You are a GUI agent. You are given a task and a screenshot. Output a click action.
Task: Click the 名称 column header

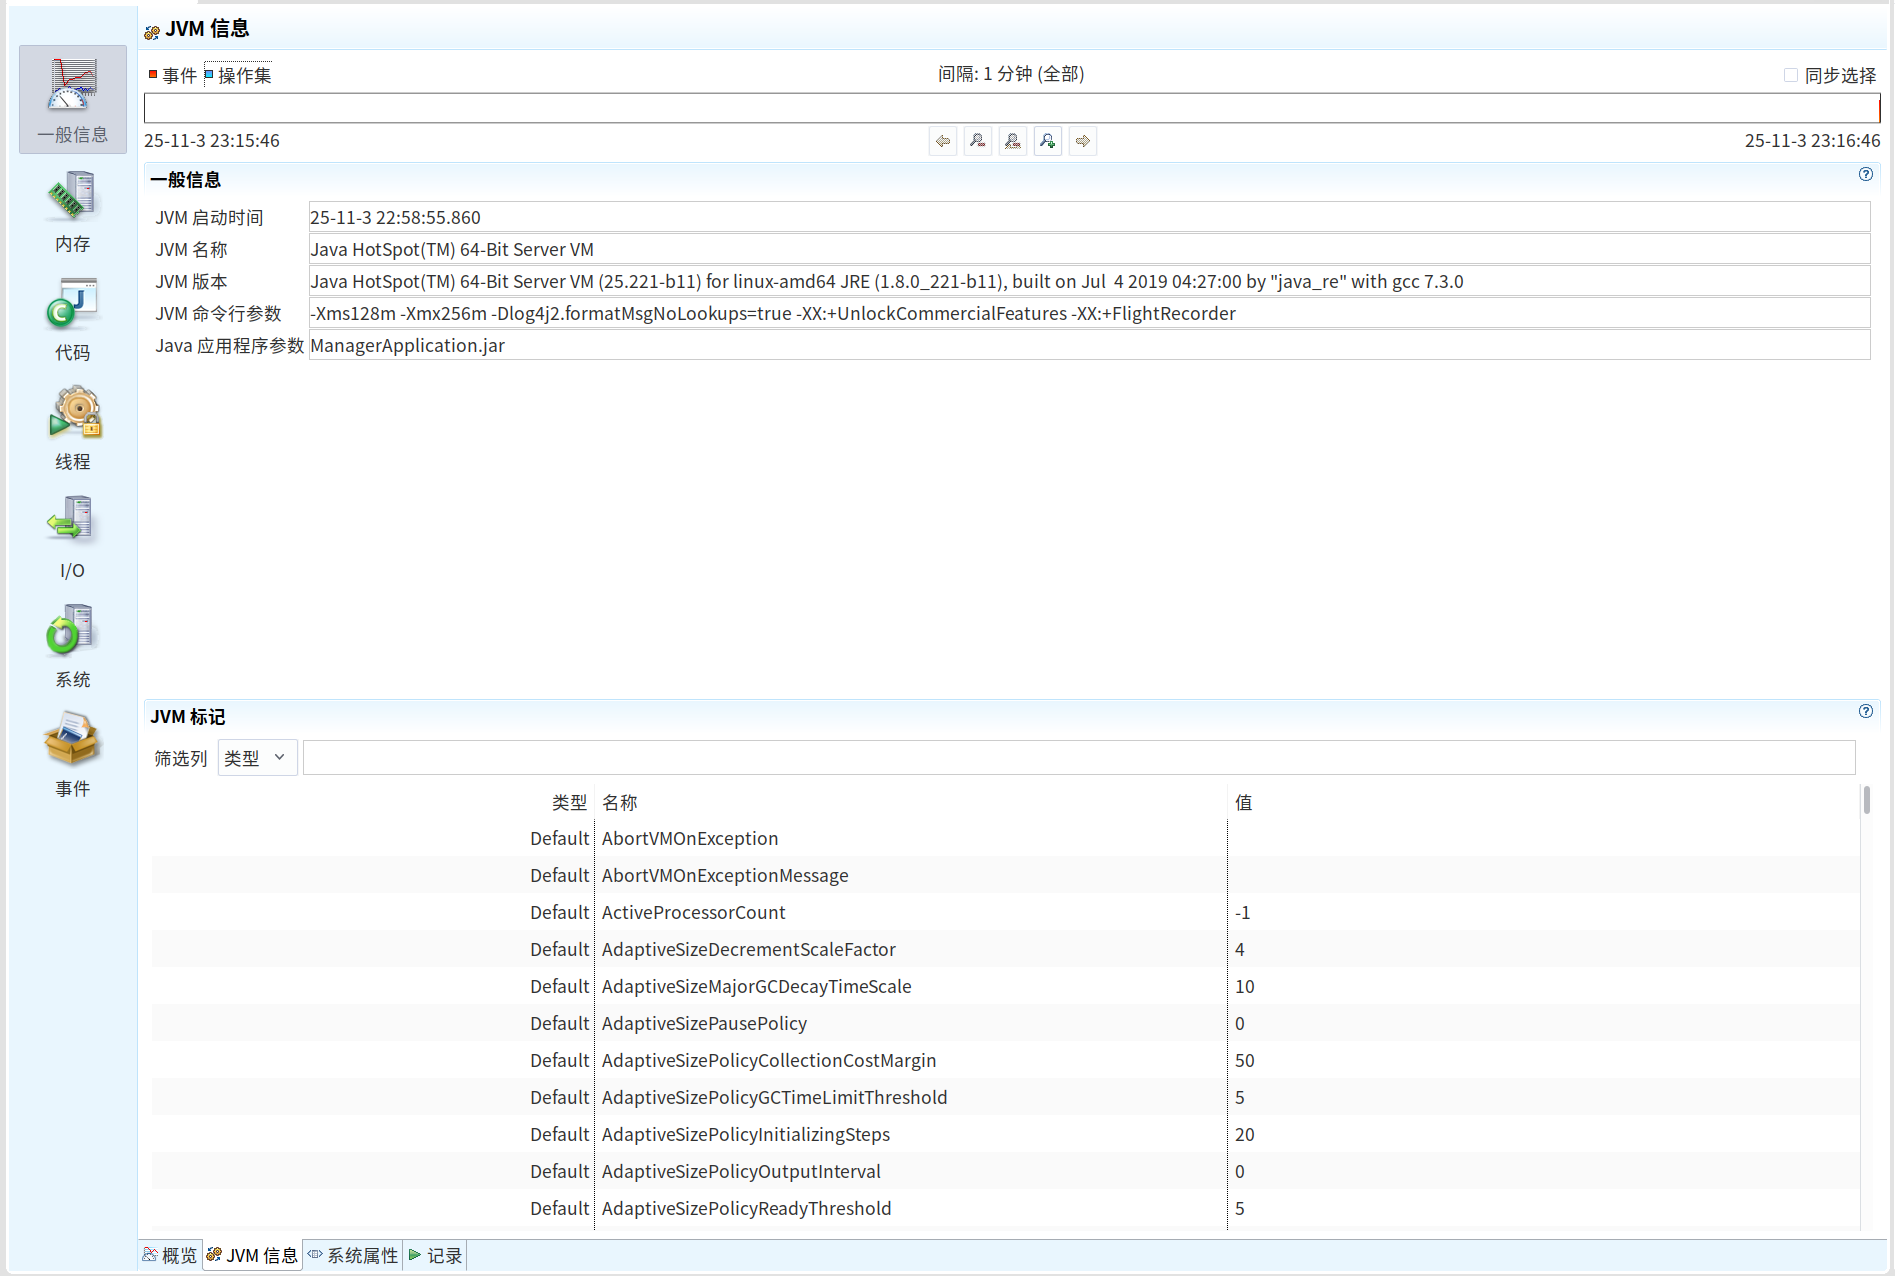[x=620, y=802]
